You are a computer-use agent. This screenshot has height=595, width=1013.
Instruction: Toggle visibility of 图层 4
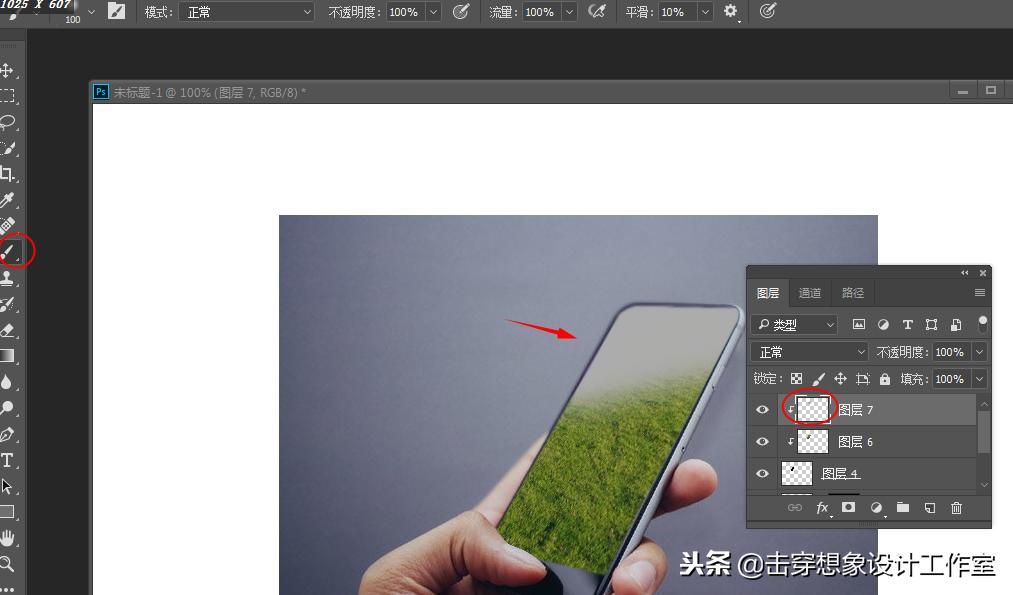(762, 473)
